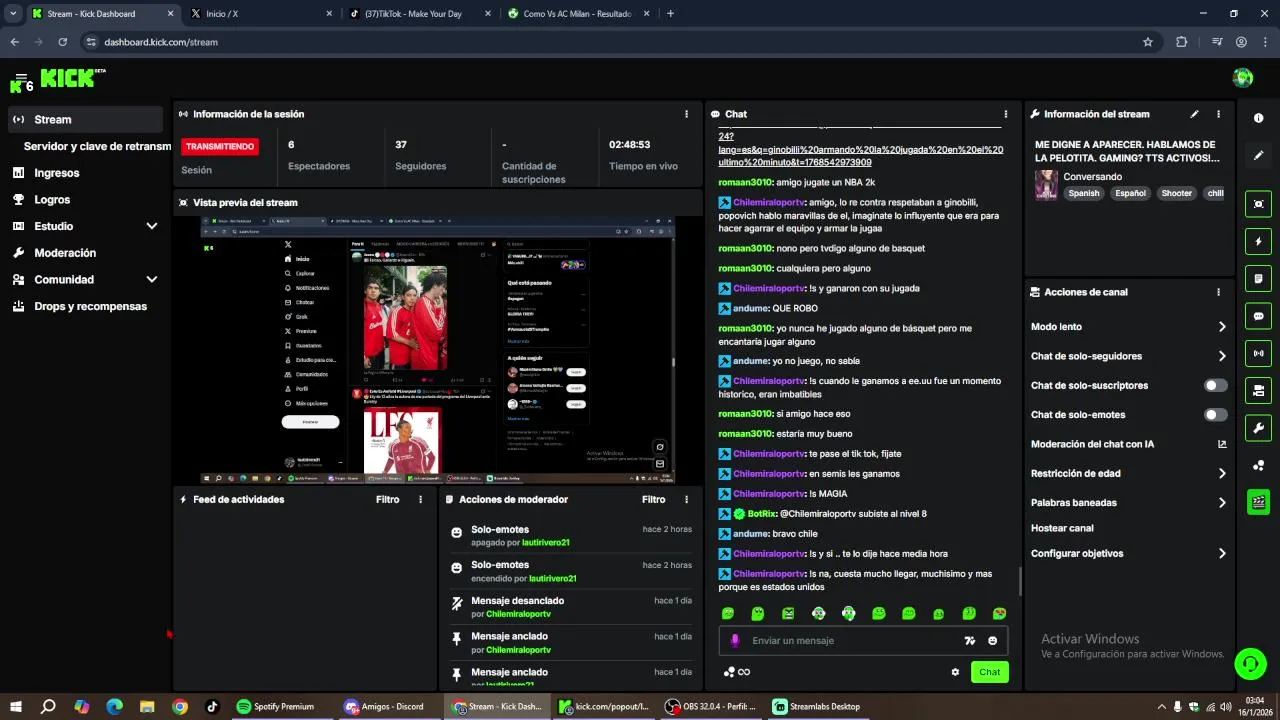Screen dimensions: 1280x720
Task: Open Streamlabs Desktop from the taskbar
Action: [817, 706]
